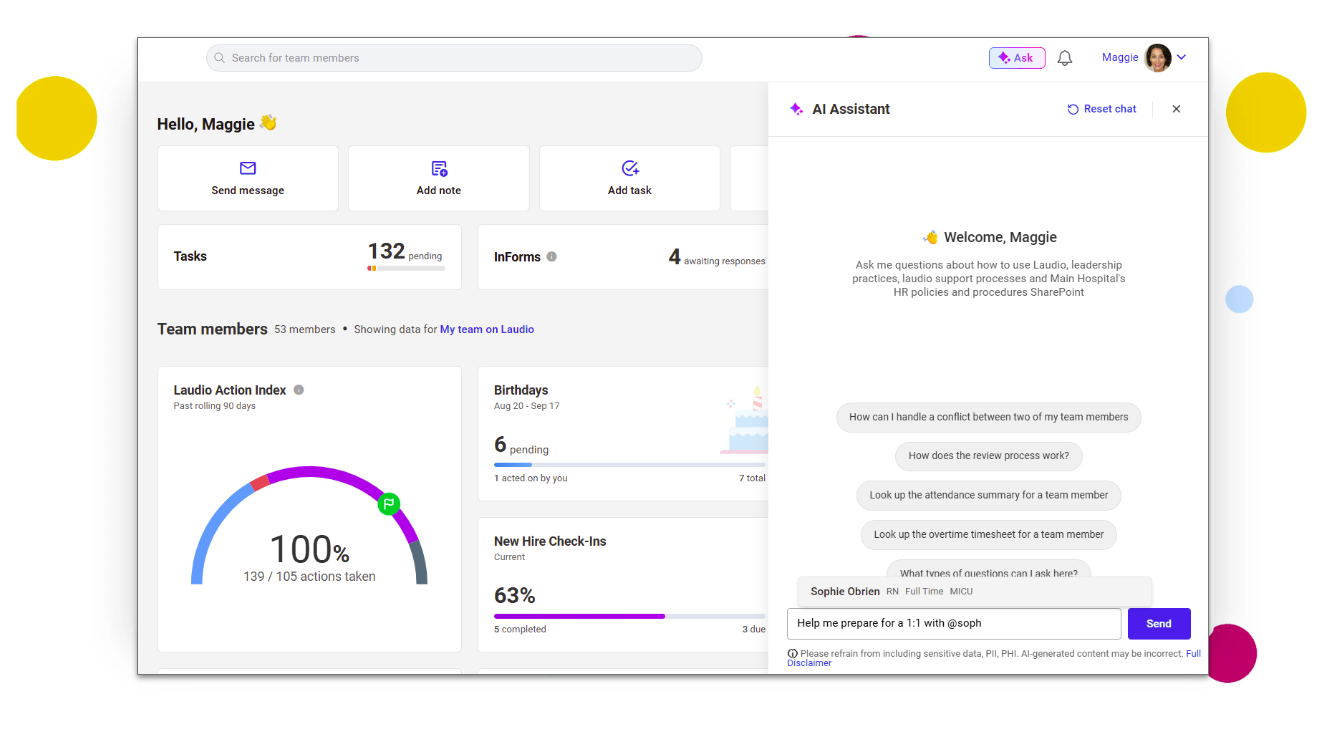
Task: Open the InForms awaiting responses card
Action: tap(623, 257)
